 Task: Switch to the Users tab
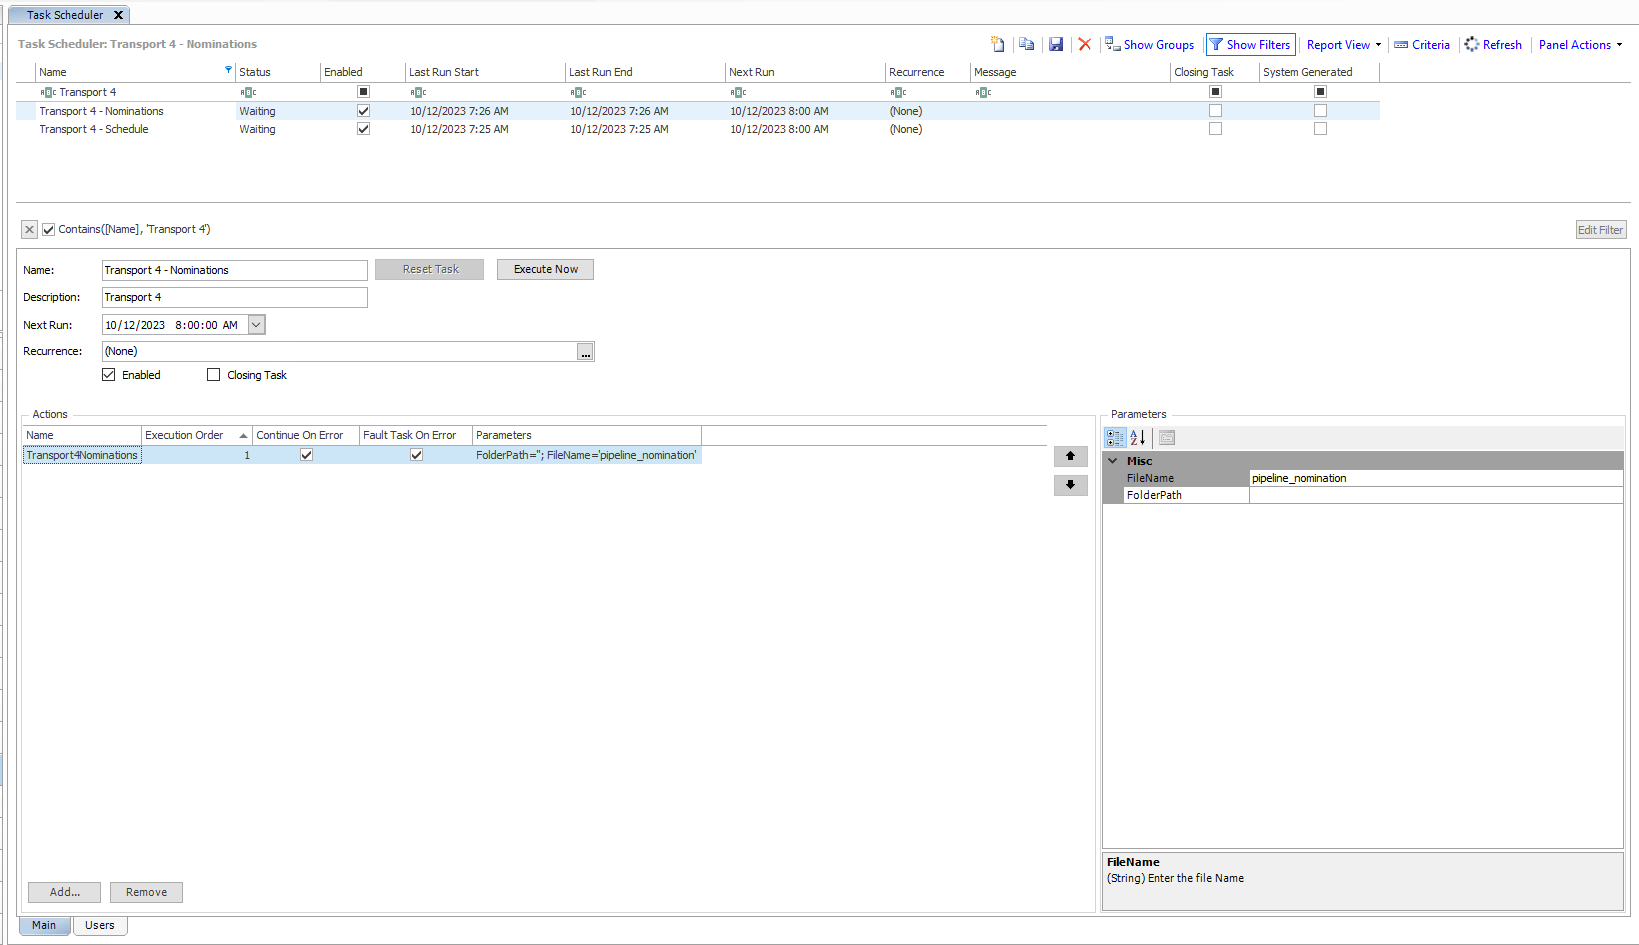coord(99,925)
